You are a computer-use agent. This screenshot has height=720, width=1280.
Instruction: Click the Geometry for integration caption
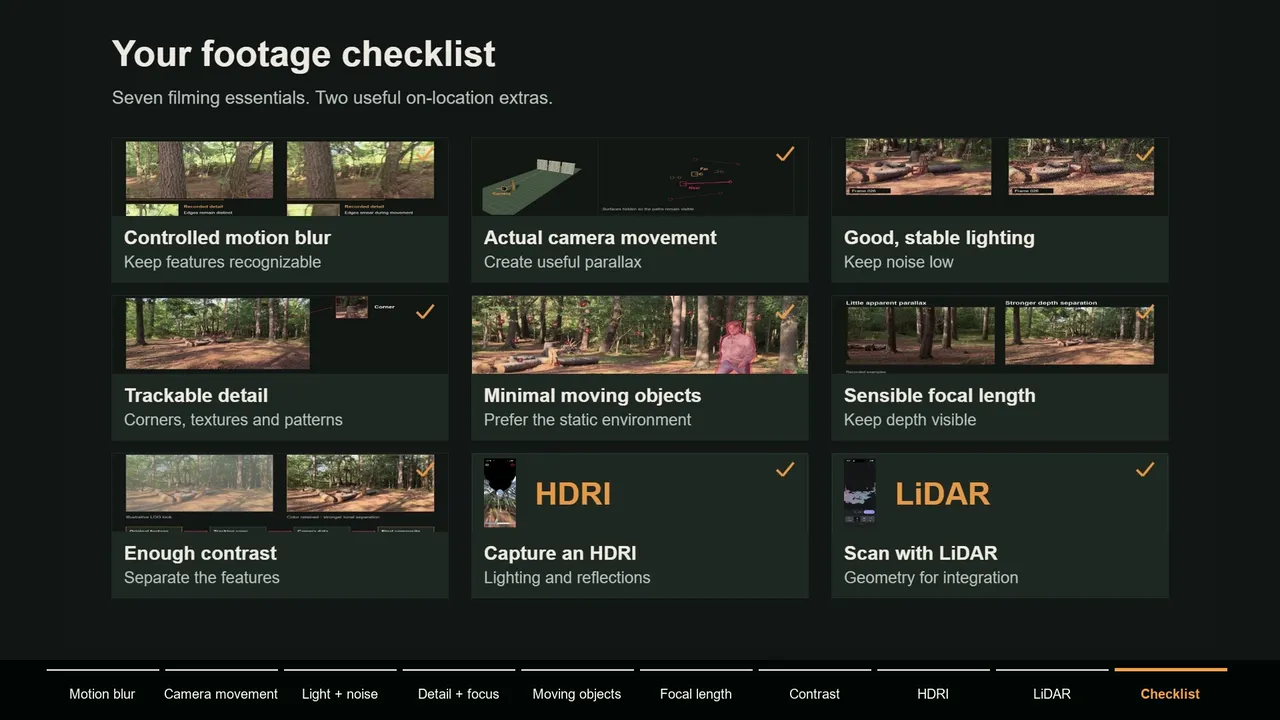pos(931,578)
